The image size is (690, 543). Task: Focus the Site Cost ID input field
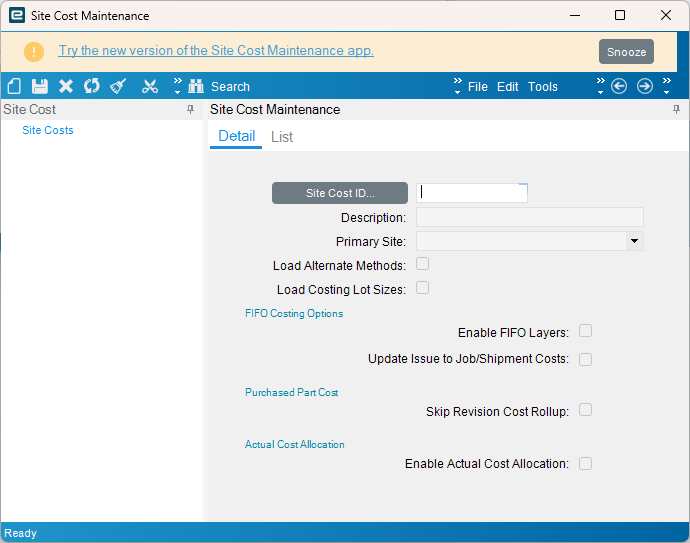click(x=472, y=193)
